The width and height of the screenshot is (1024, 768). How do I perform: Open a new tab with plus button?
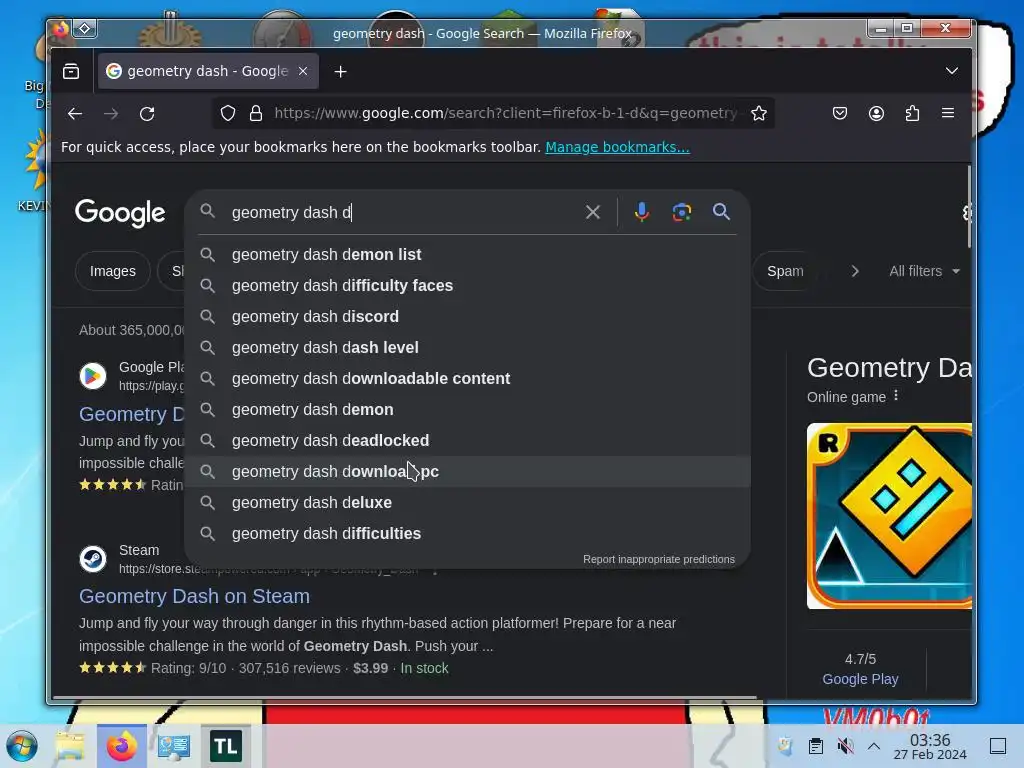tap(340, 72)
